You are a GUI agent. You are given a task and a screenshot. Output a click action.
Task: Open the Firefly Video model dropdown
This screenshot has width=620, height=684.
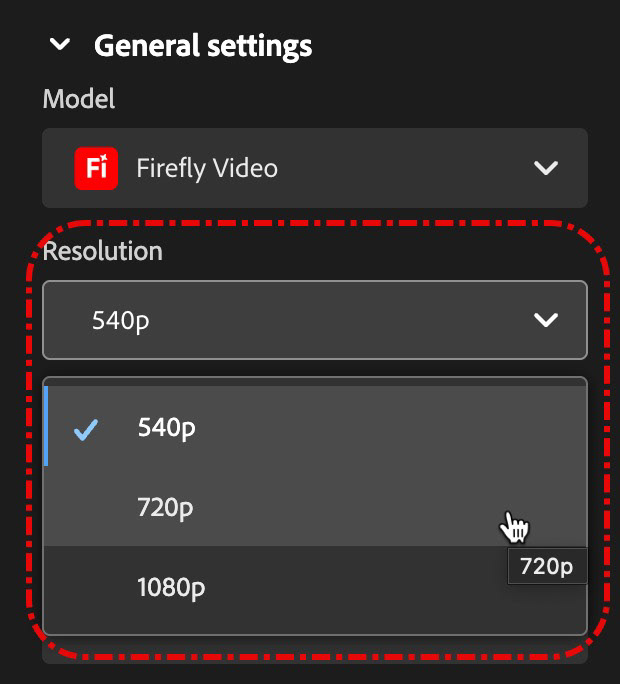pyautogui.click(x=315, y=168)
